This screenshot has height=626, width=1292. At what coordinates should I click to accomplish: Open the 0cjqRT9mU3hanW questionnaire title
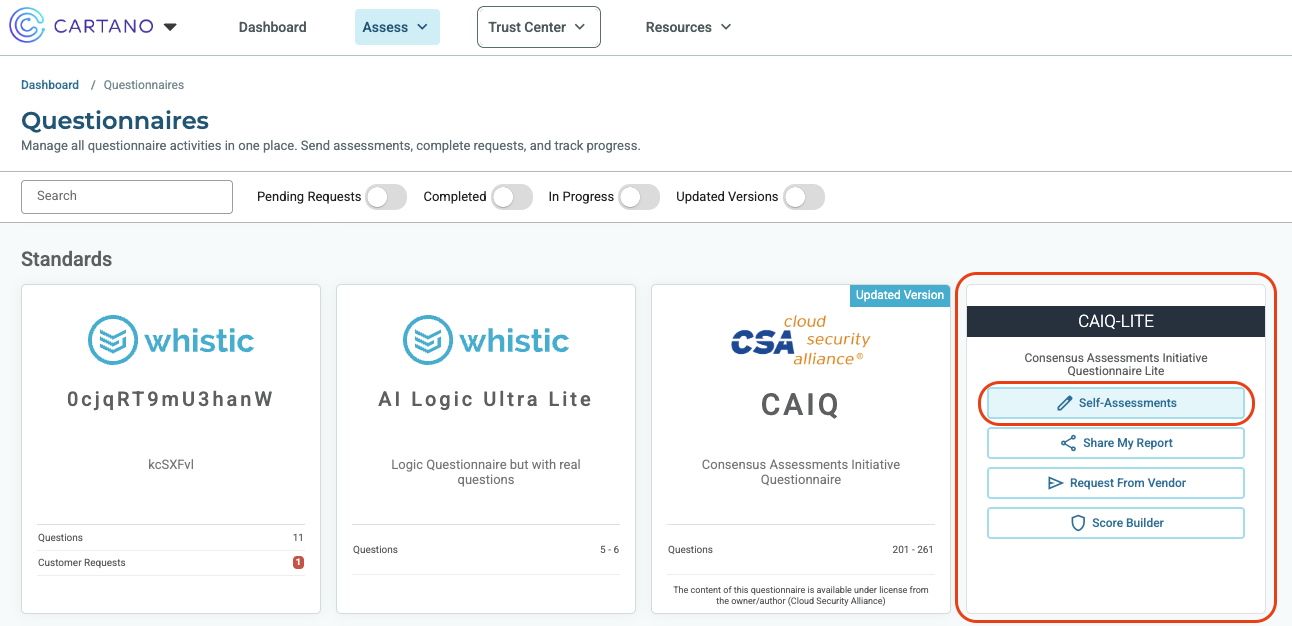click(x=171, y=399)
